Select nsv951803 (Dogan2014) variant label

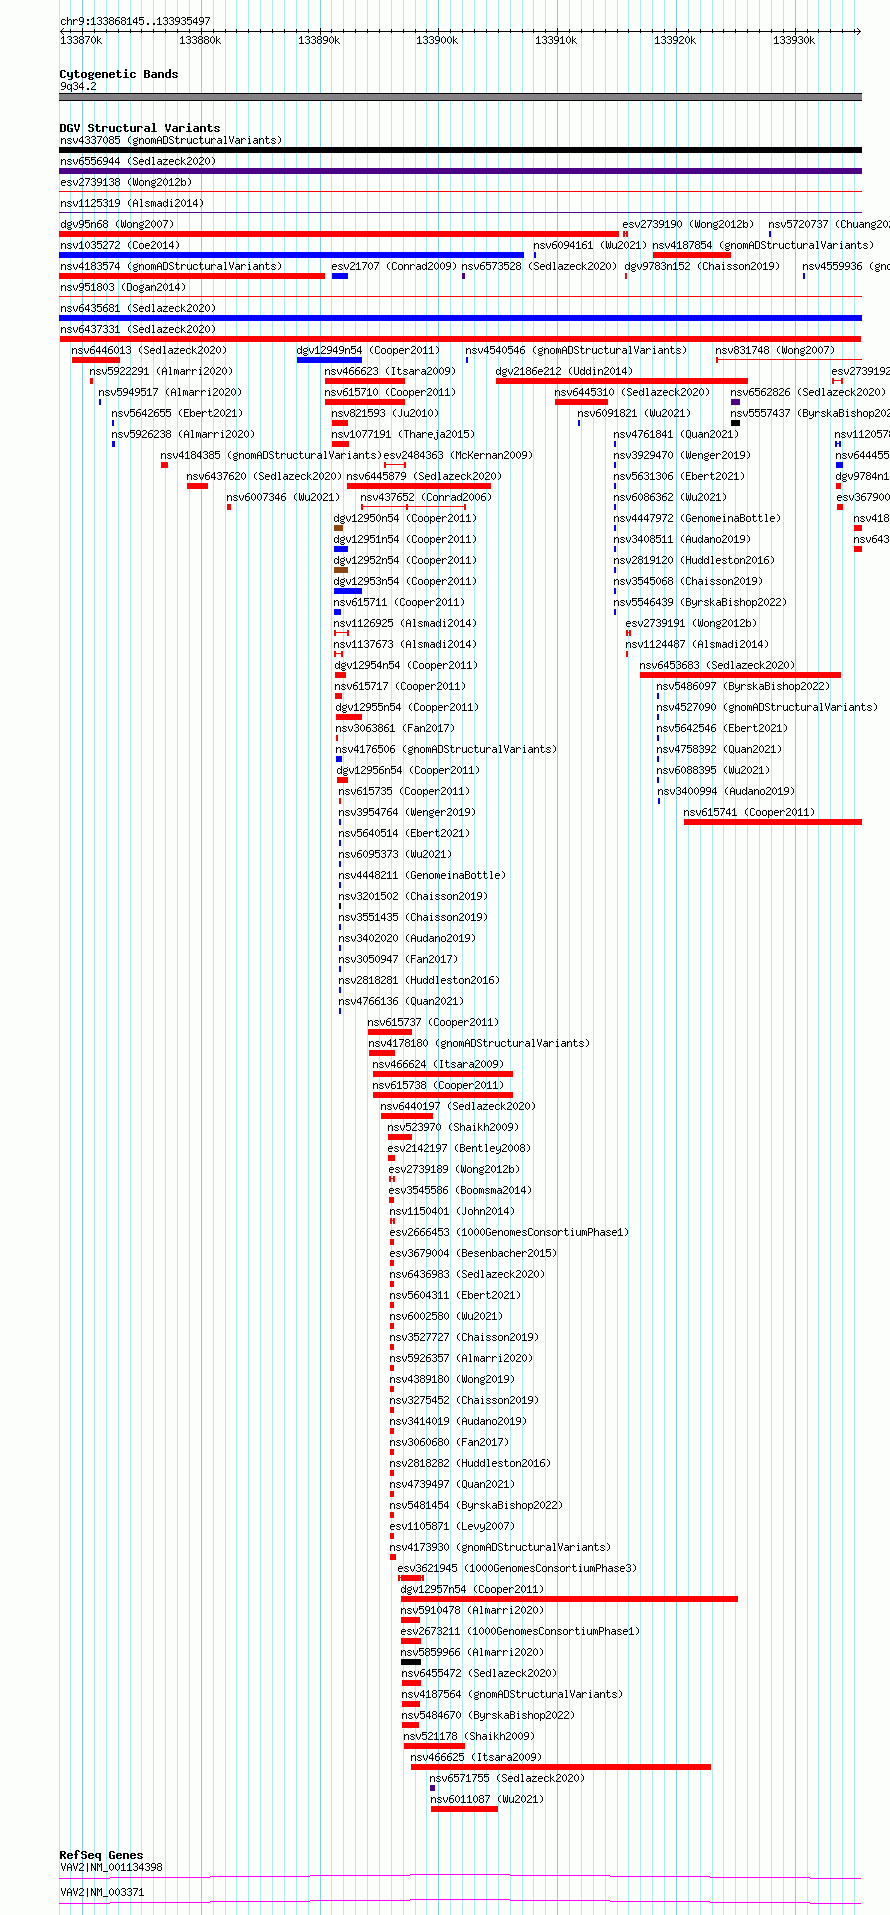[x=123, y=287]
